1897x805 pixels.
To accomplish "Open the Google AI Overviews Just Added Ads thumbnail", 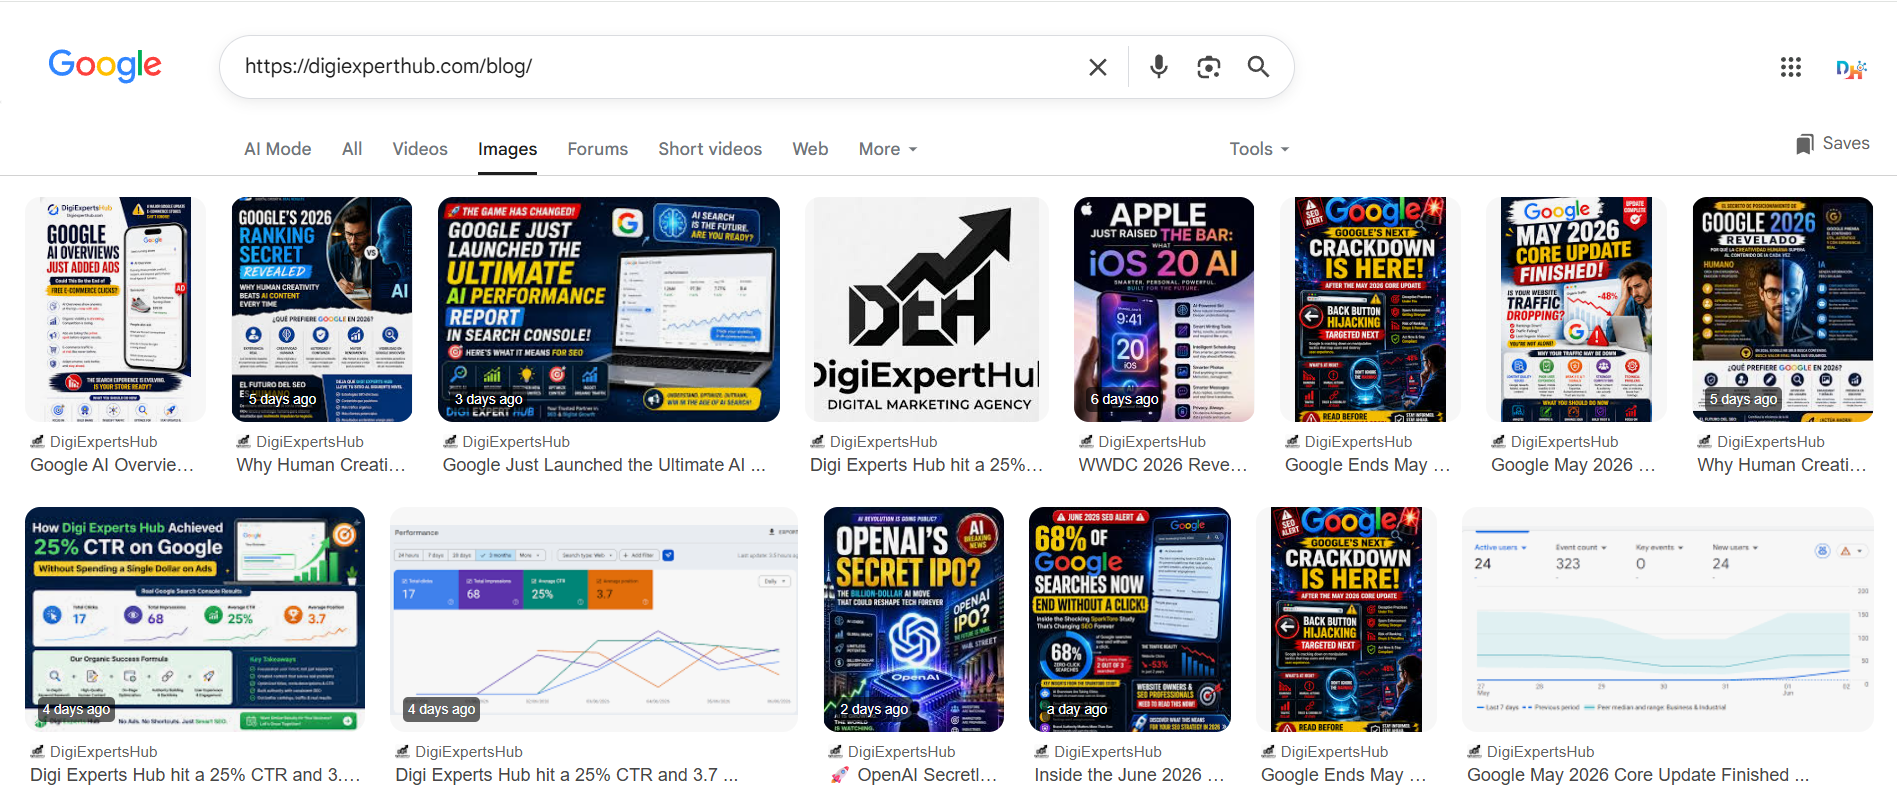I will 115,309.
